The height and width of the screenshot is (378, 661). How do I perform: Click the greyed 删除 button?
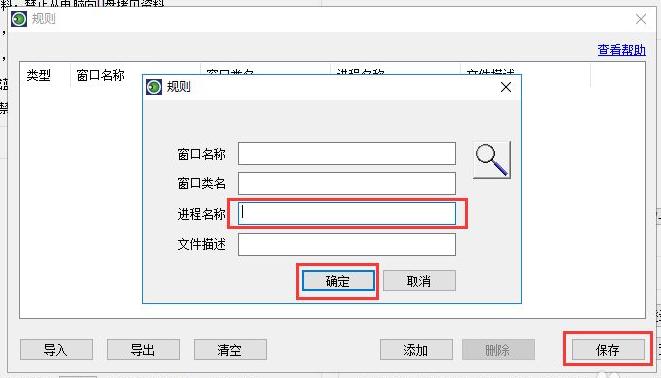coord(498,350)
